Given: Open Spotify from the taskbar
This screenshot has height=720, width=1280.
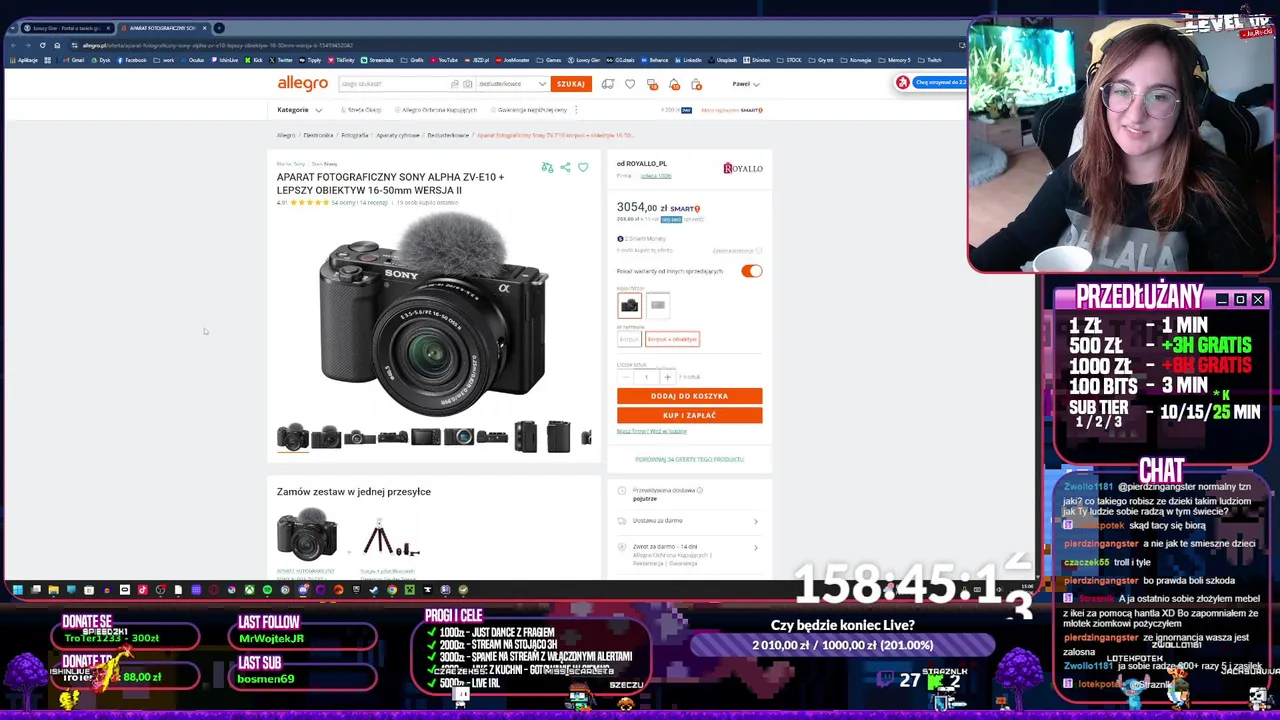Looking at the screenshot, I should (267, 590).
